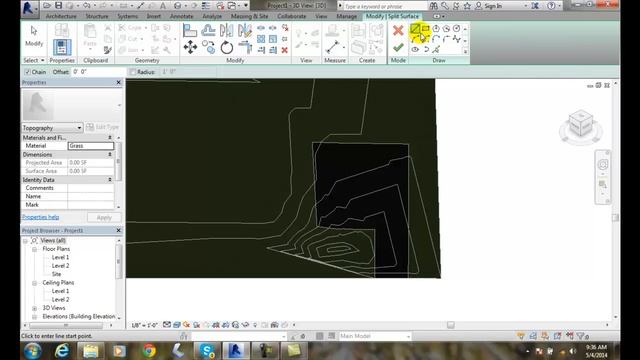
Task: Select the Pick Lines draw tool
Action: tap(436, 49)
